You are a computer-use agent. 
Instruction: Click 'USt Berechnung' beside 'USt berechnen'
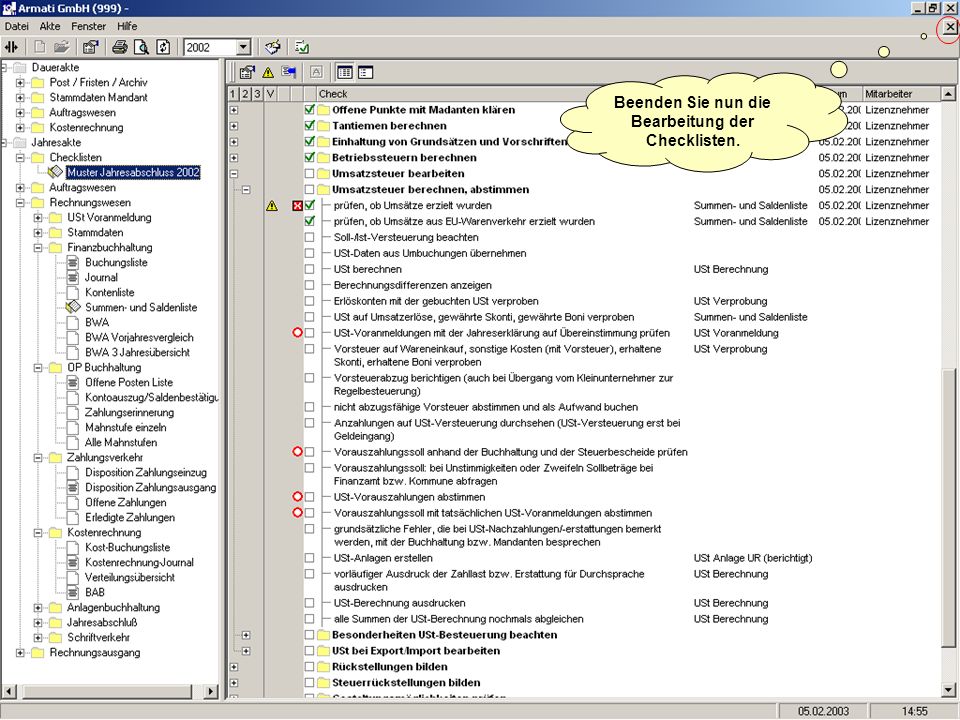[730, 269]
